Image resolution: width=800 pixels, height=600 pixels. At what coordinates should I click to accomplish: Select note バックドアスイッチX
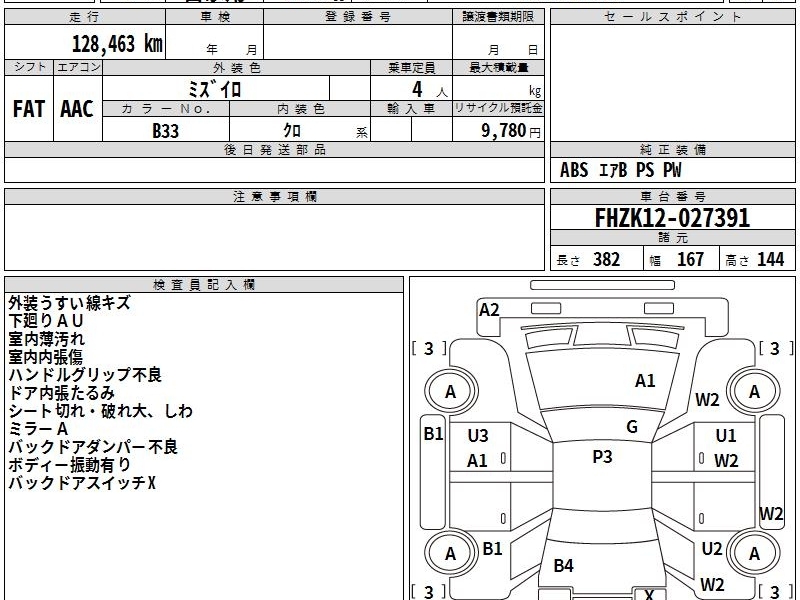pyautogui.click(x=82, y=483)
